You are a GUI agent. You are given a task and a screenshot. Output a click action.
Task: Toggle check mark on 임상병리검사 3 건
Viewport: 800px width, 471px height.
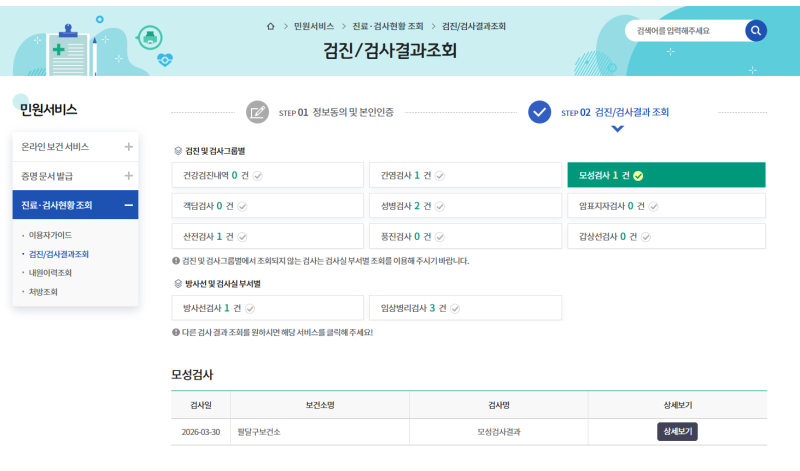pyautogui.click(x=455, y=309)
